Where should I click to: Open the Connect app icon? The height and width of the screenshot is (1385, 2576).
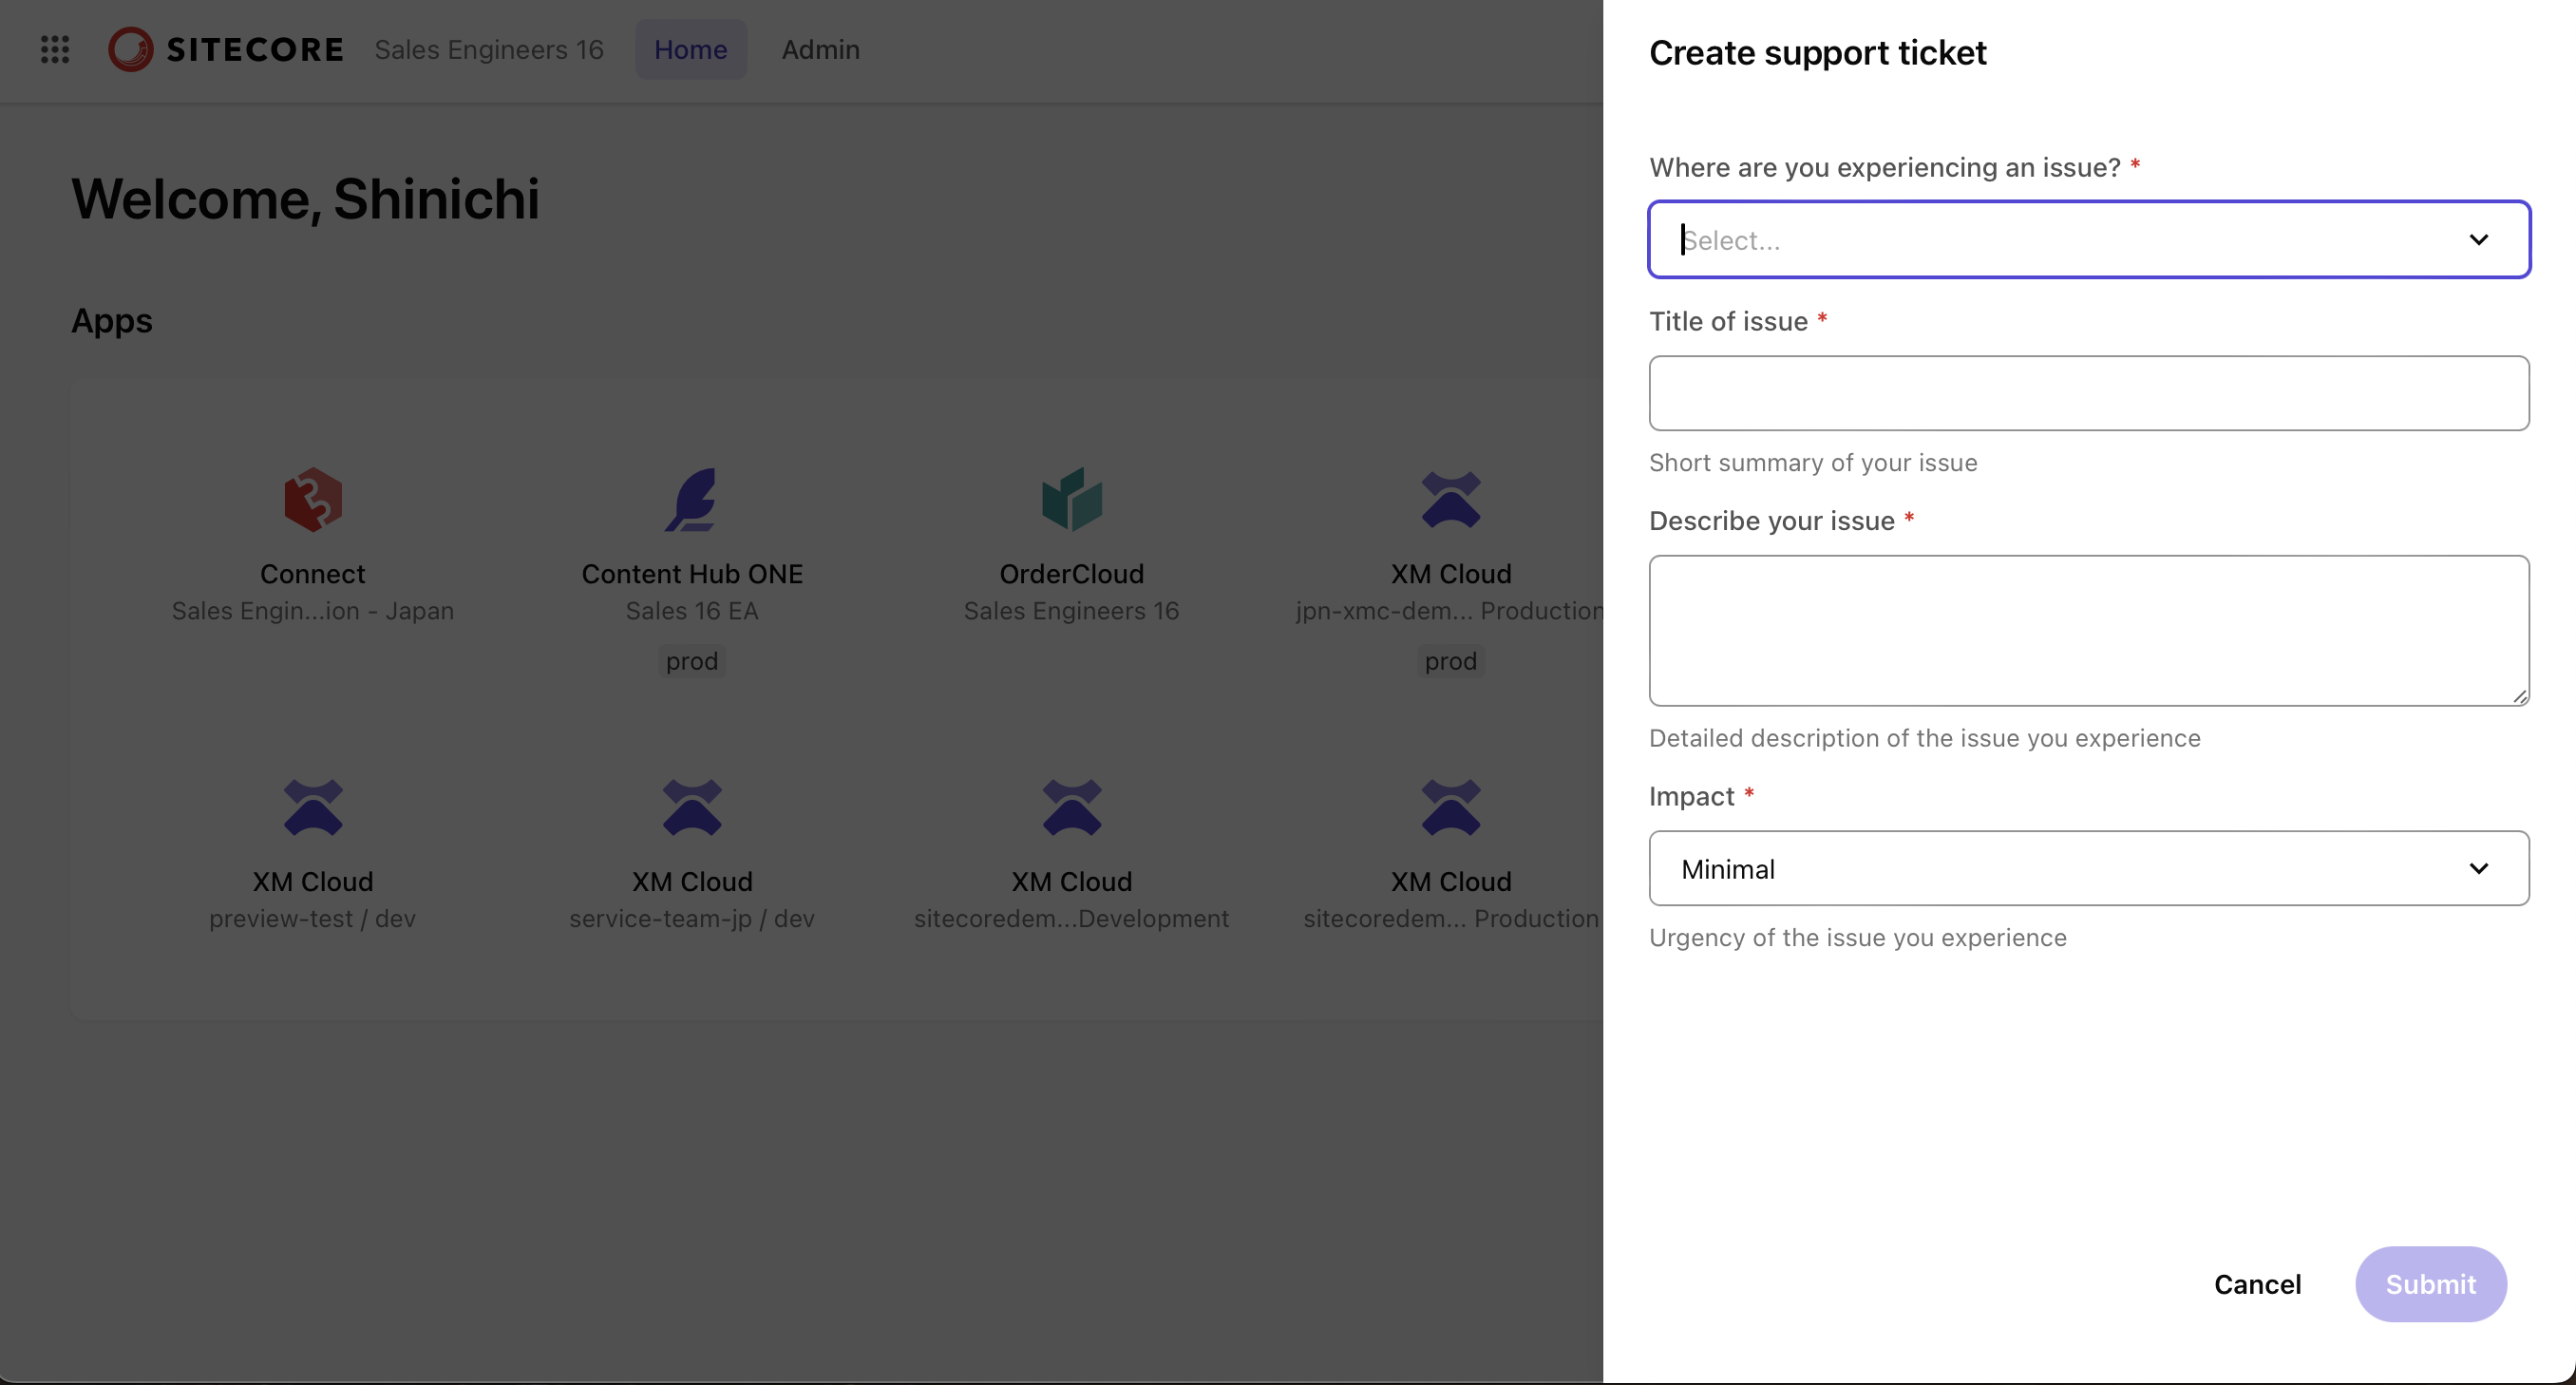click(313, 499)
